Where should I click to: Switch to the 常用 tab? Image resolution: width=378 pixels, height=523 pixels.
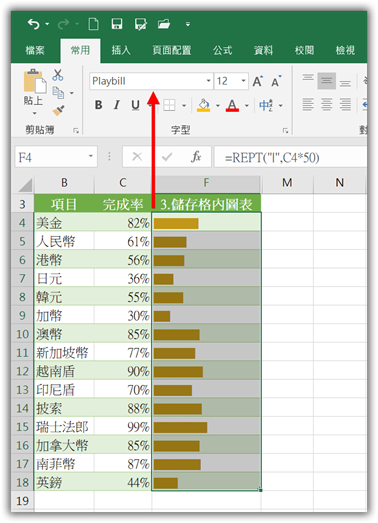(x=80, y=50)
